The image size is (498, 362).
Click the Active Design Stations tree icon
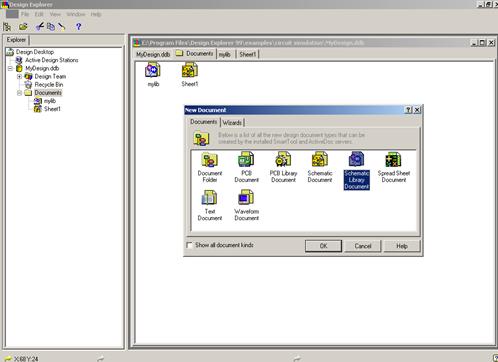pos(19,60)
